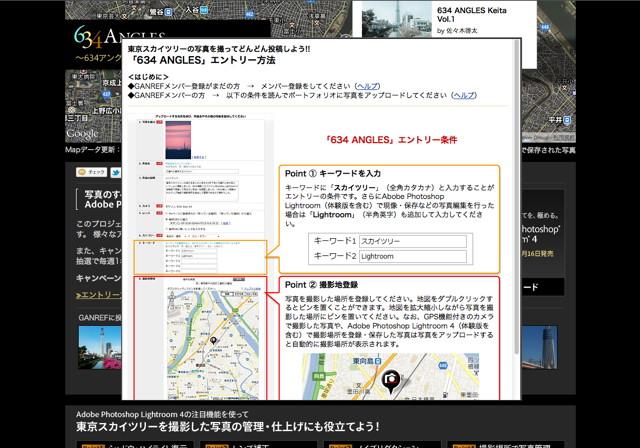Open the Skytree thumbnail right of the dialog
Screen dimensions: 640x448
[x=539, y=347]
